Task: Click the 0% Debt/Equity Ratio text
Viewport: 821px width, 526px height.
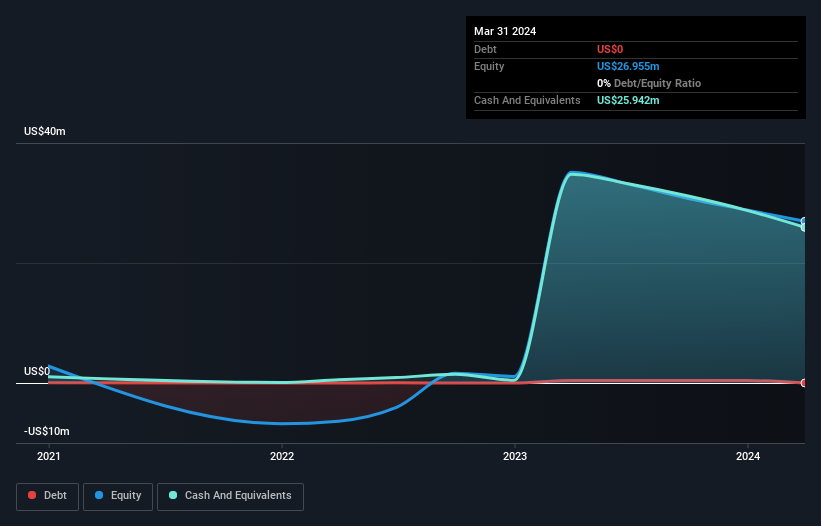Action: pyautogui.click(x=649, y=83)
